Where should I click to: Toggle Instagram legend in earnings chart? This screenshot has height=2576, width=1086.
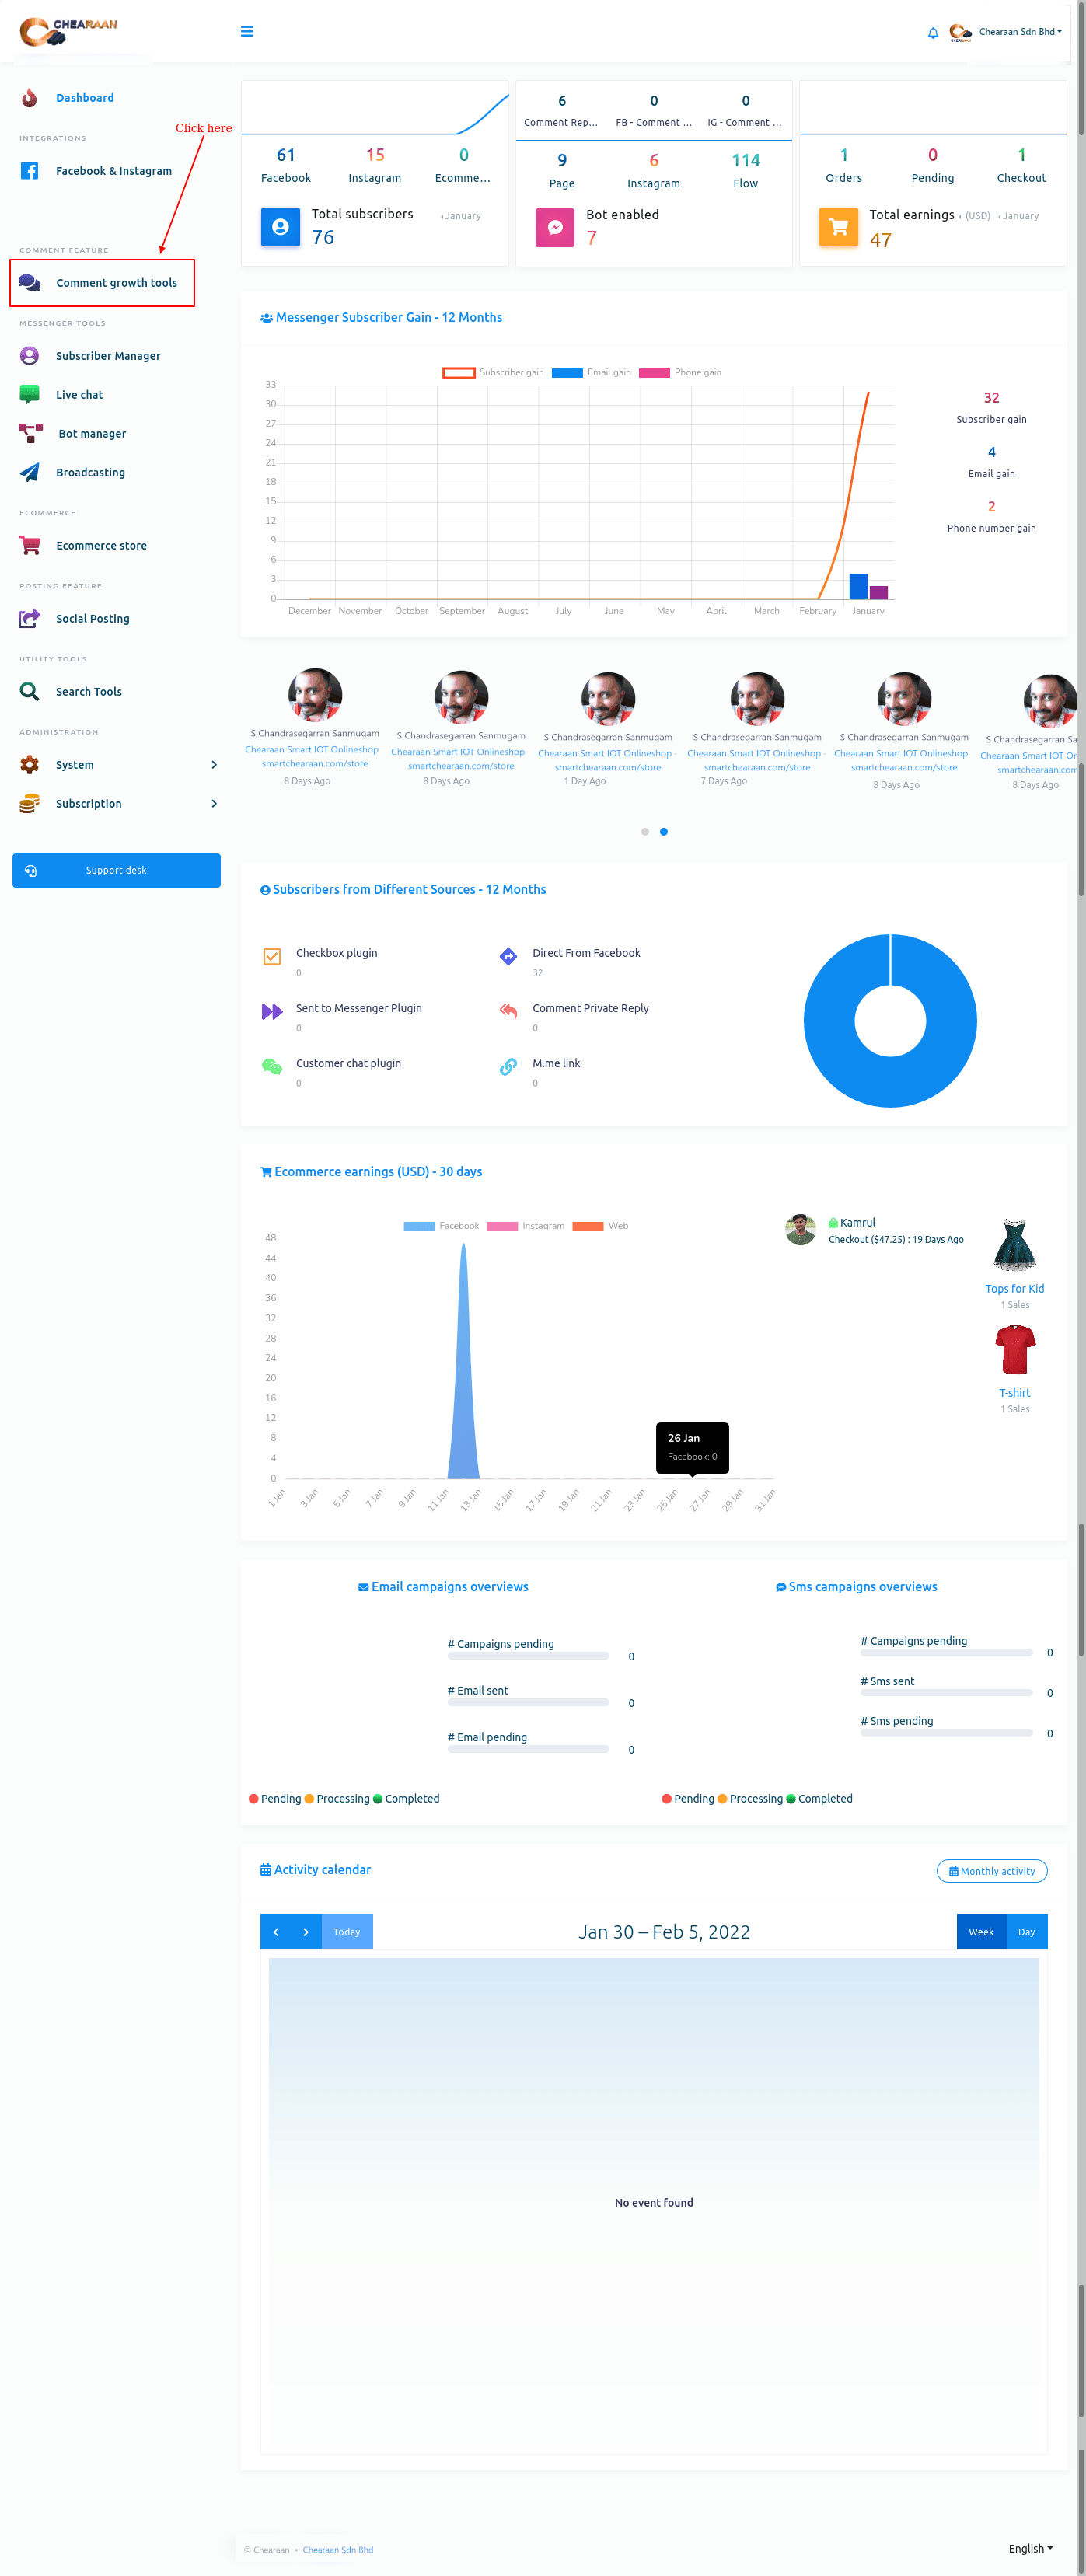pyautogui.click(x=525, y=1226)
